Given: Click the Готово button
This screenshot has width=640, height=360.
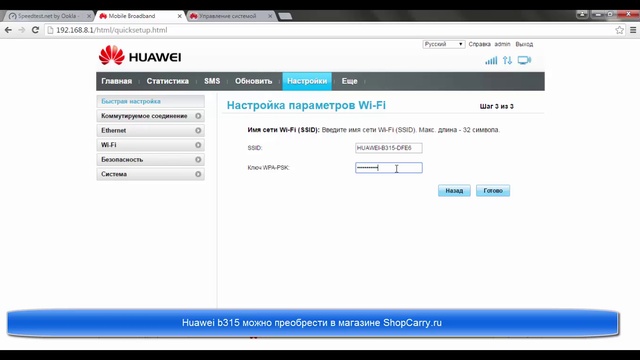Looking at the screenshot, I should pyautogui.click(x=493, y=191).
